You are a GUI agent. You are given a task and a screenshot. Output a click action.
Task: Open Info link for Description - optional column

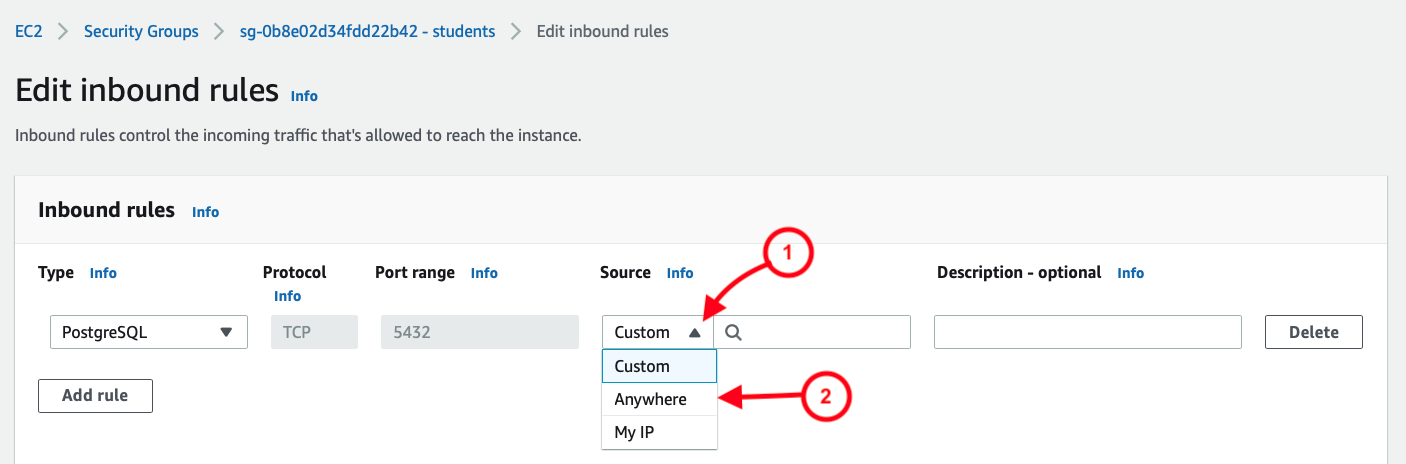click(x=1130, y=272)
